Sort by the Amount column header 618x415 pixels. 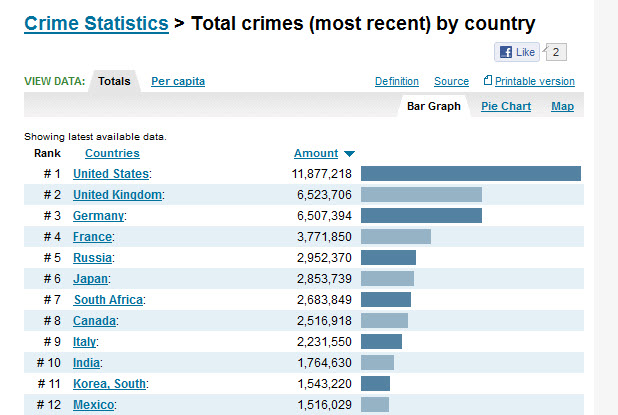pyautogui.click(x=316, y=153)
